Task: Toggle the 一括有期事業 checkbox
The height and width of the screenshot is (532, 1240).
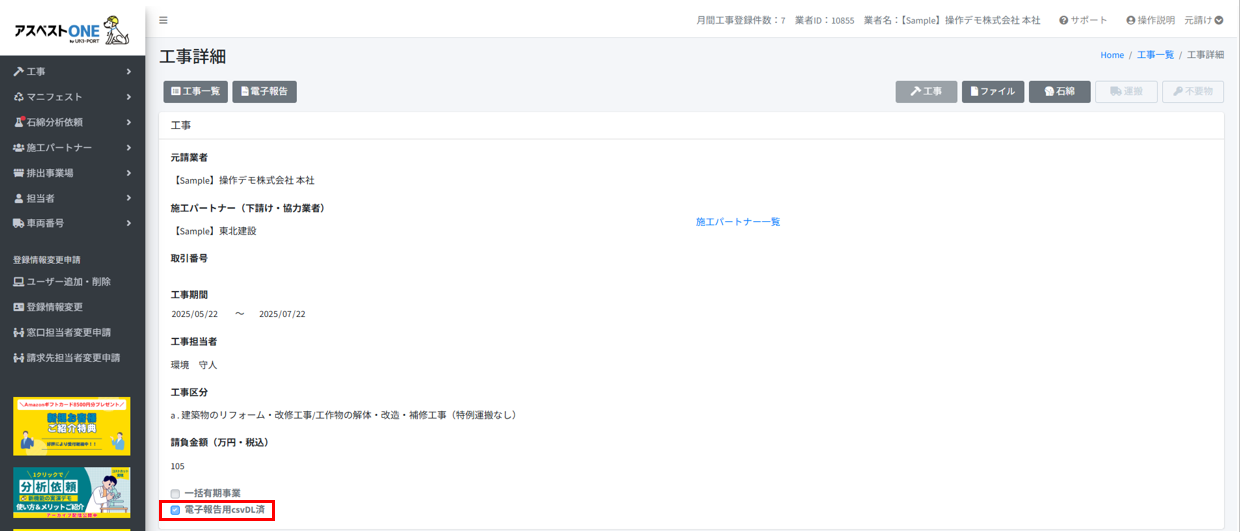Action: [x=175, y=494]
